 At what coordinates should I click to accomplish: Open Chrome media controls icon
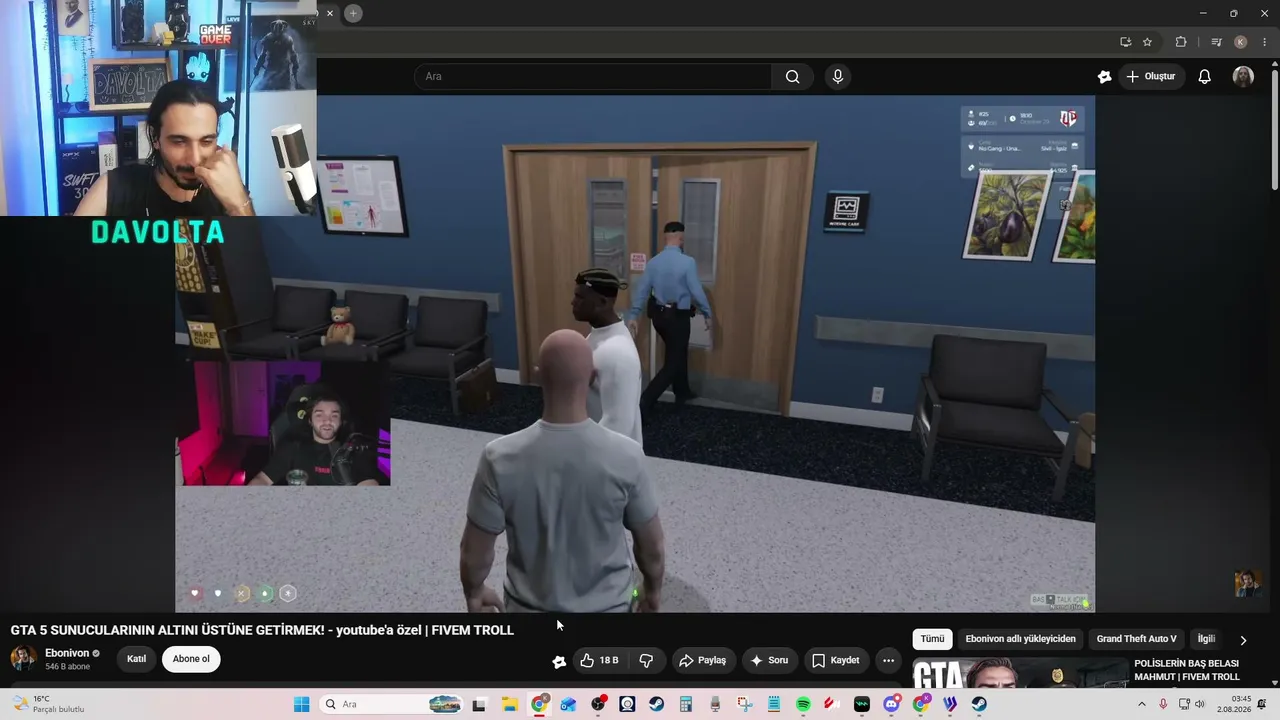(1216, 42)
